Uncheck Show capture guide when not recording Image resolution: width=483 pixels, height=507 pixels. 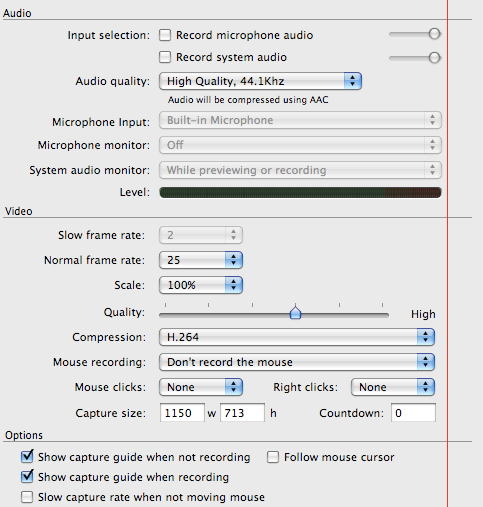click(x=27, y=457)
